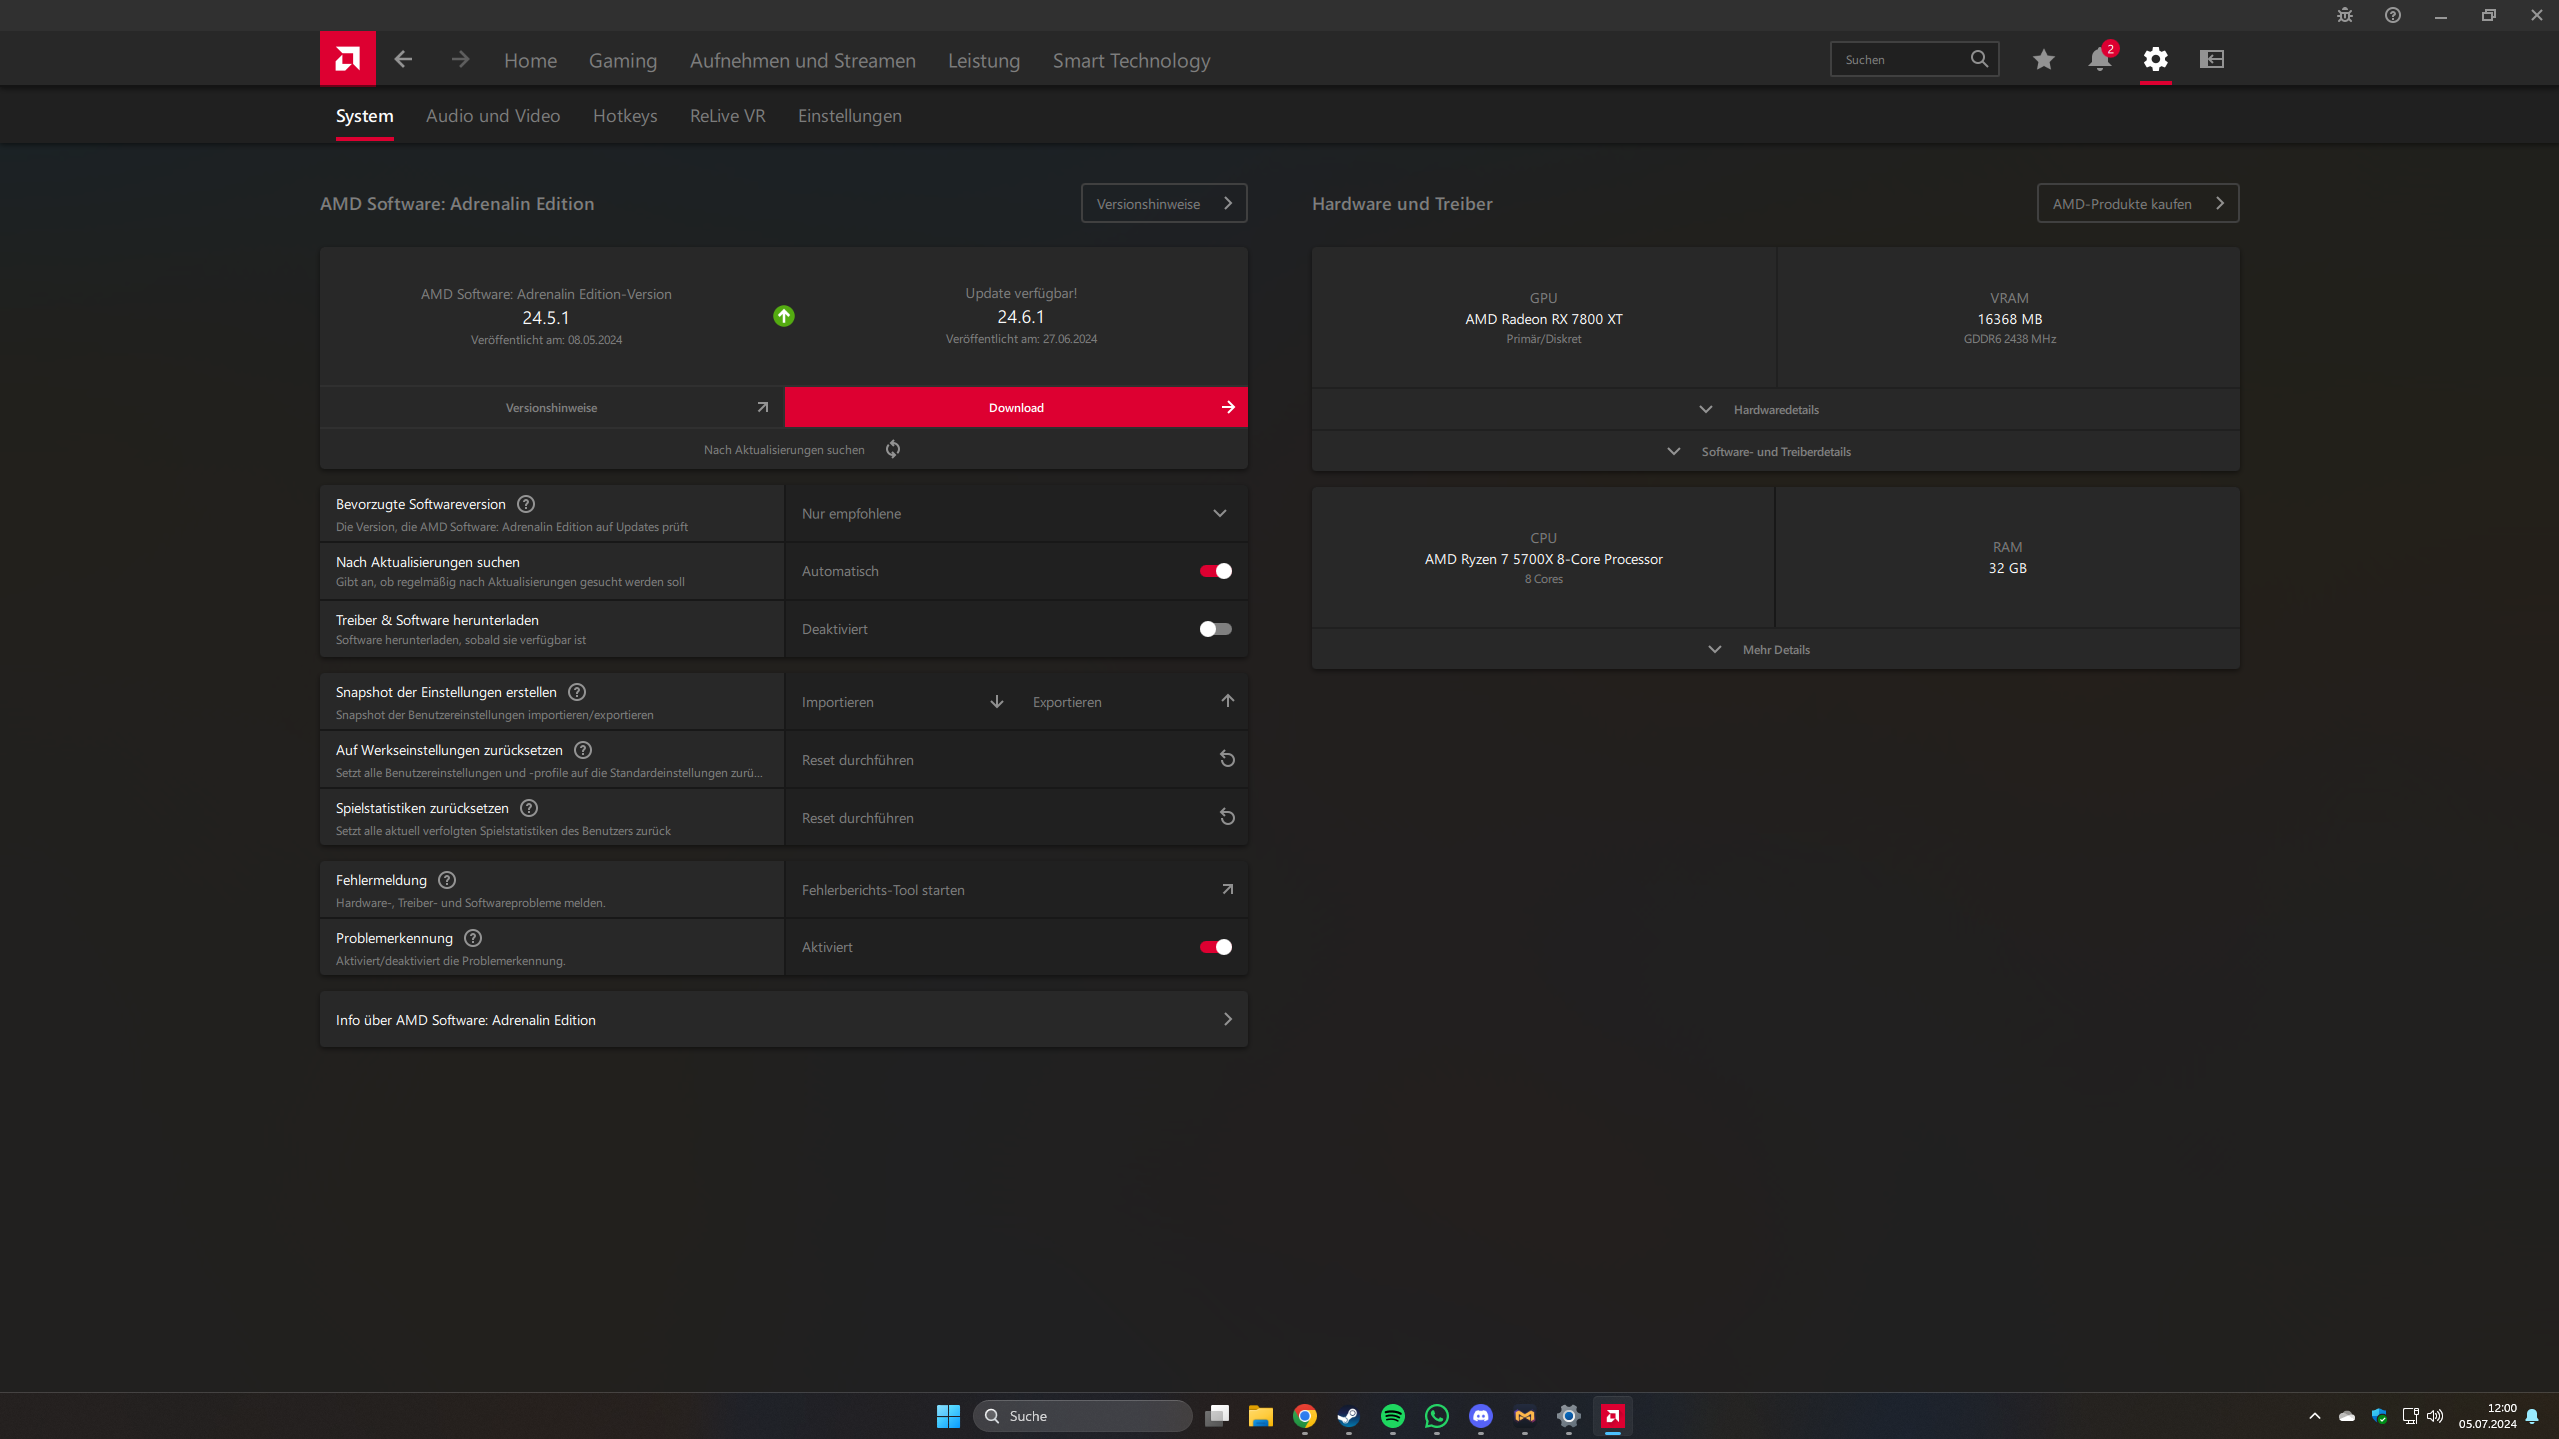The height and width of the screenshot is (1439, 2559).
Task: Open notifications bell icon
Action: pyautogui.click(x=2099, y=59)
